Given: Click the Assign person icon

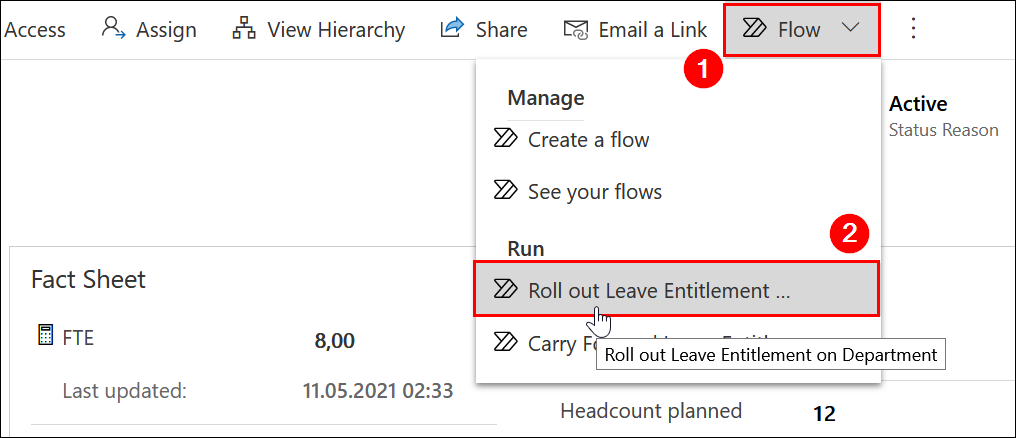Looking at the screenshot, I should tap(113, 30).
